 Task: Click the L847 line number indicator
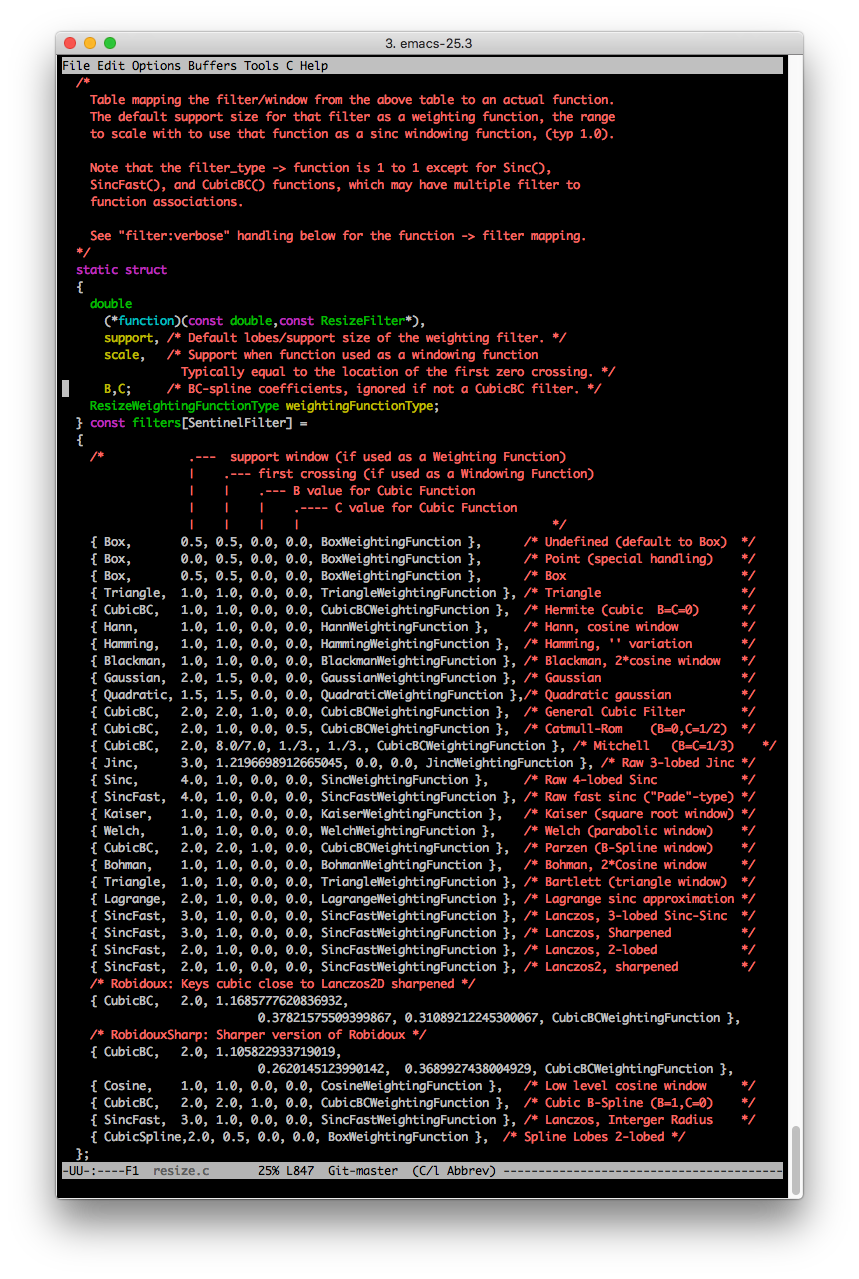(303, 1171)
